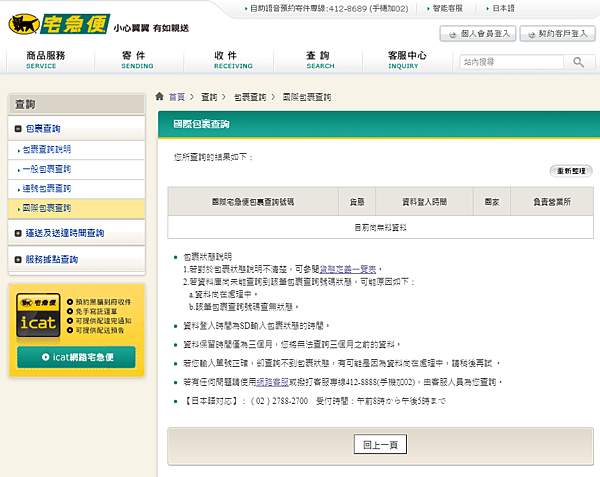The image size is (600, 477).
Task: Click icat網路宅急便 green button
Action: tap(77, 357)
